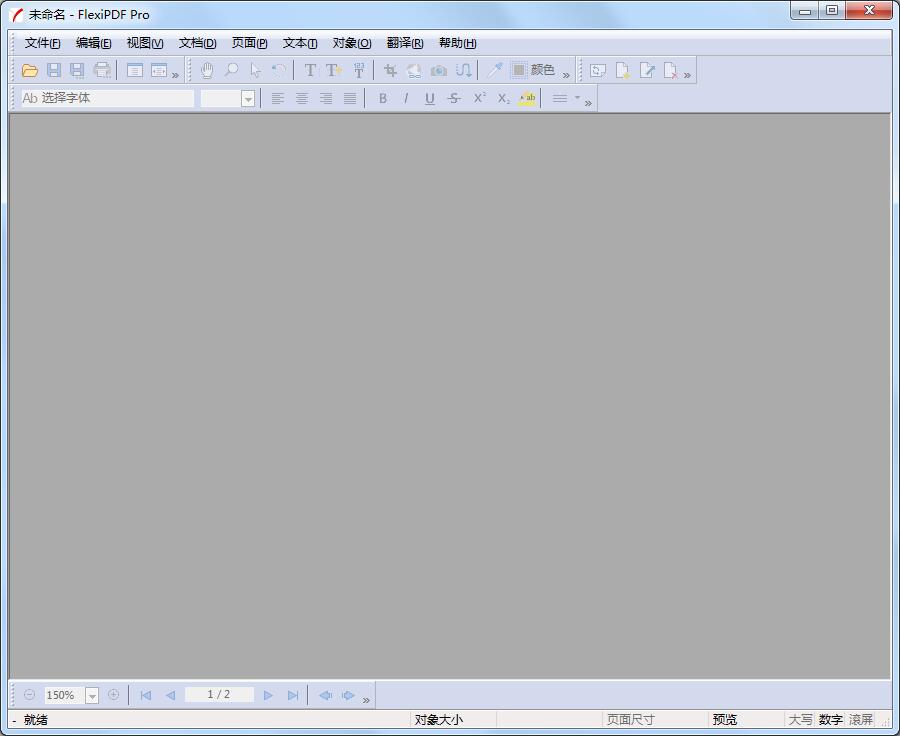
Task: Open the 页面(P) menu
Action: 249,43
